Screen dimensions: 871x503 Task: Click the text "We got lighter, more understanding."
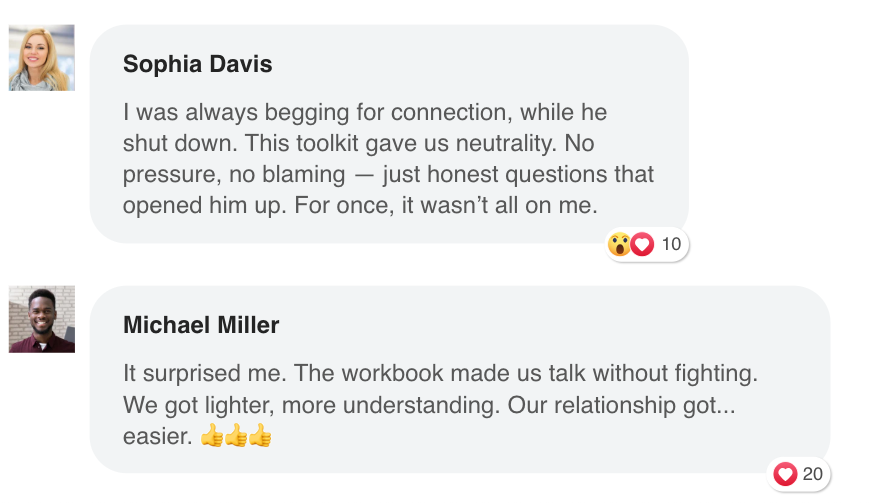pos(312,406)
